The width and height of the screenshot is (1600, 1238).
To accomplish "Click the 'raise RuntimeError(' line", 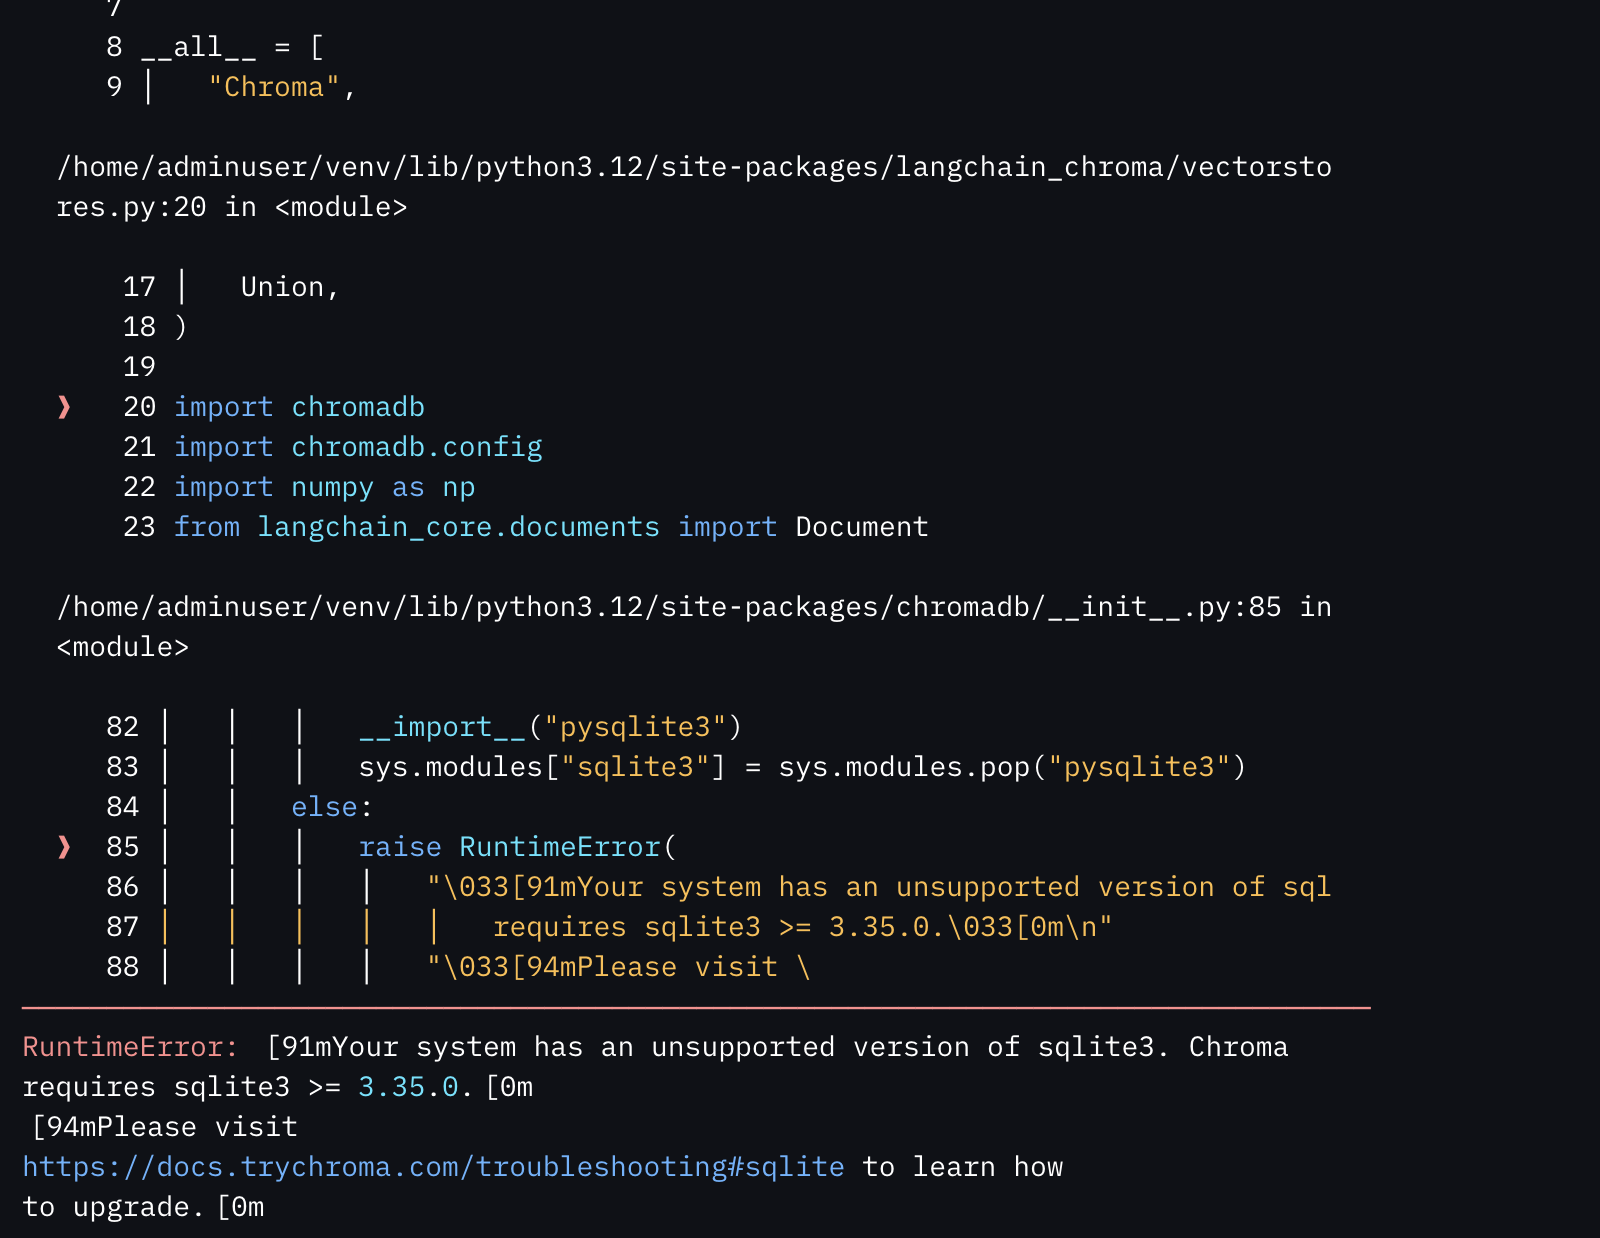I will tap(518, 847).
